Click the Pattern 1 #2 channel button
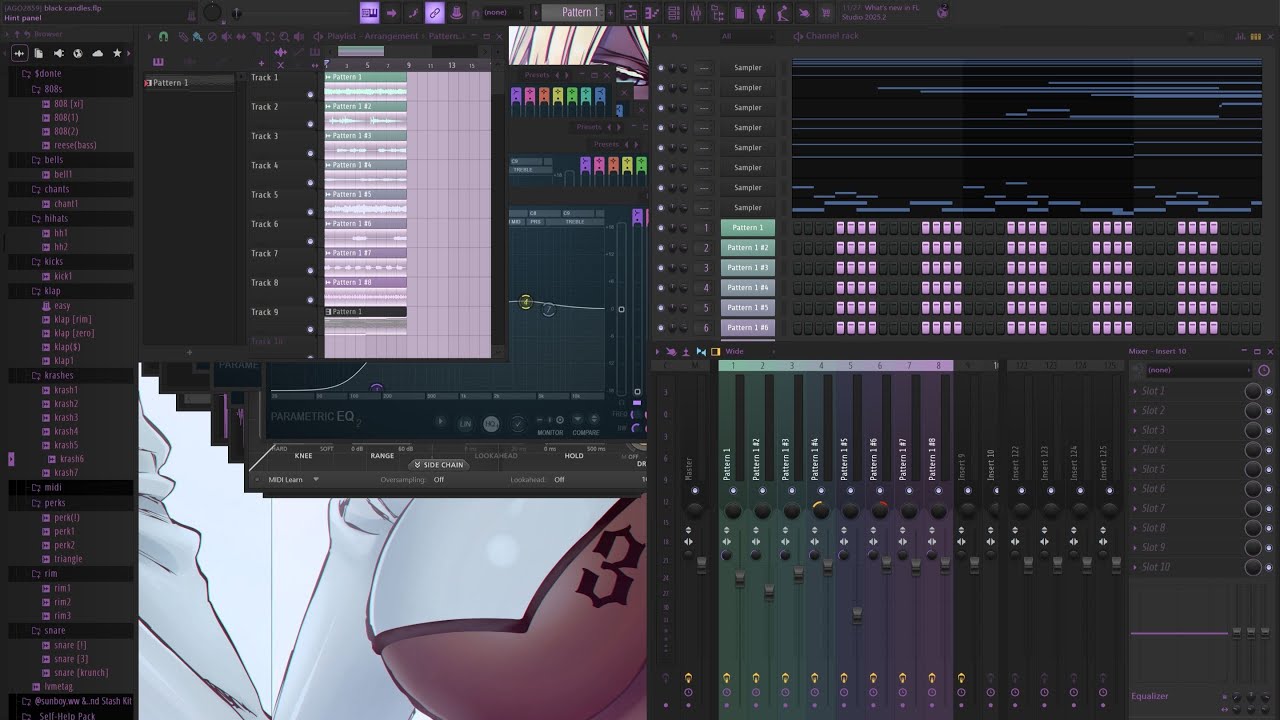Viewport: 1280px width, 720px height. 748,248
